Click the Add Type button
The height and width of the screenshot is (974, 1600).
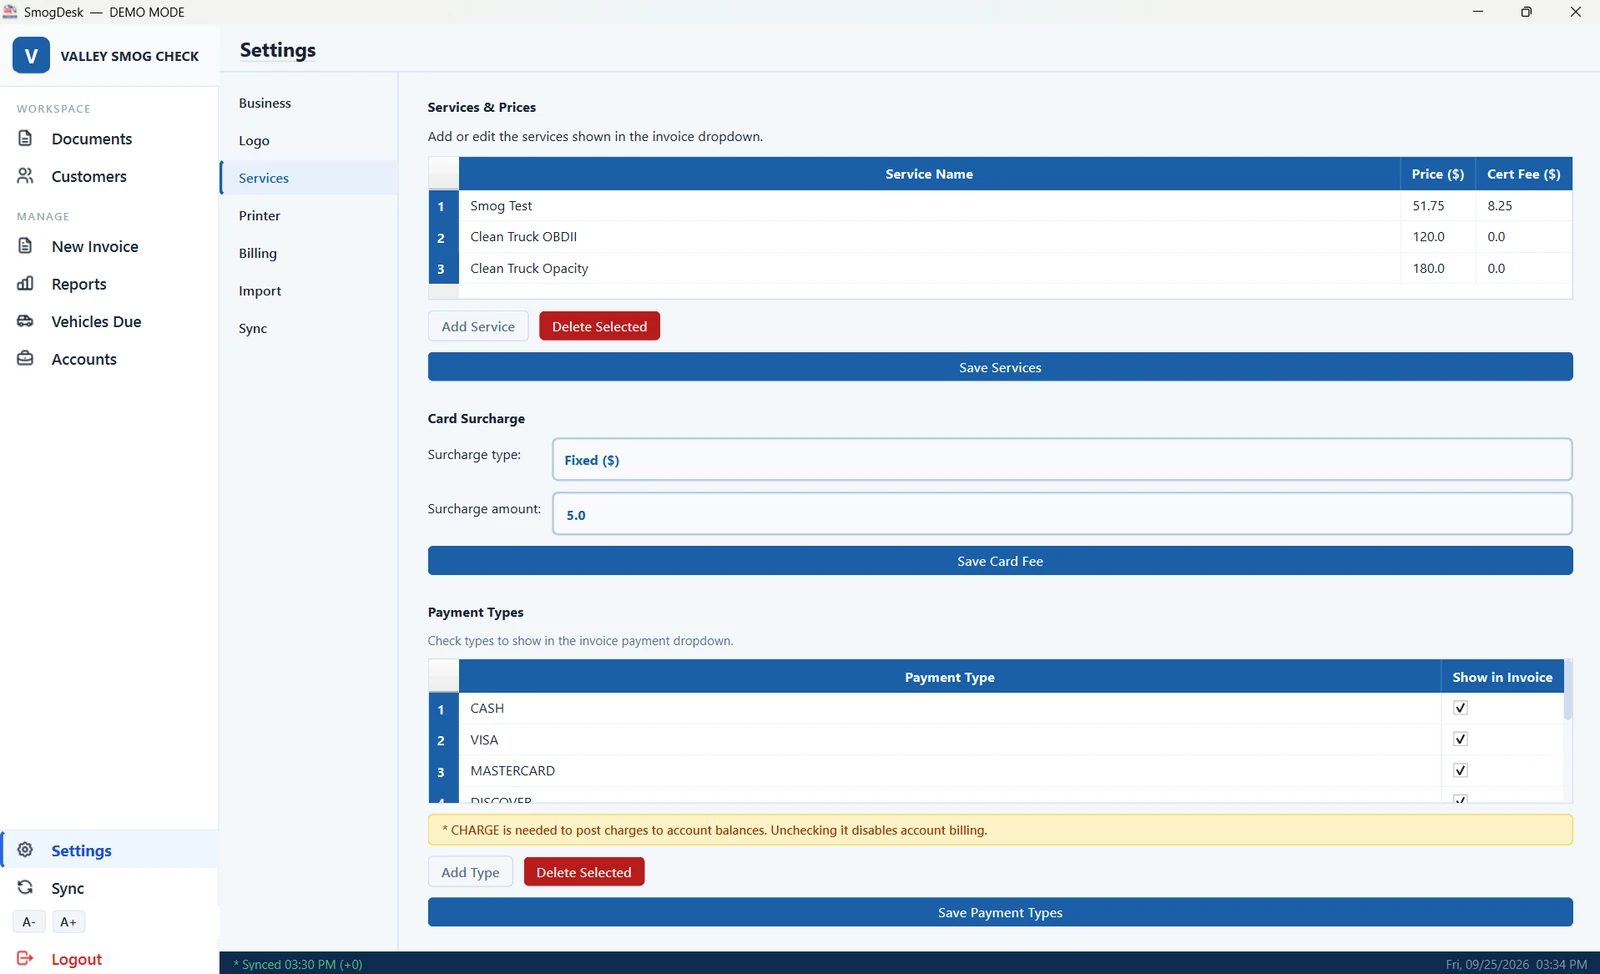tap(470, 872)
